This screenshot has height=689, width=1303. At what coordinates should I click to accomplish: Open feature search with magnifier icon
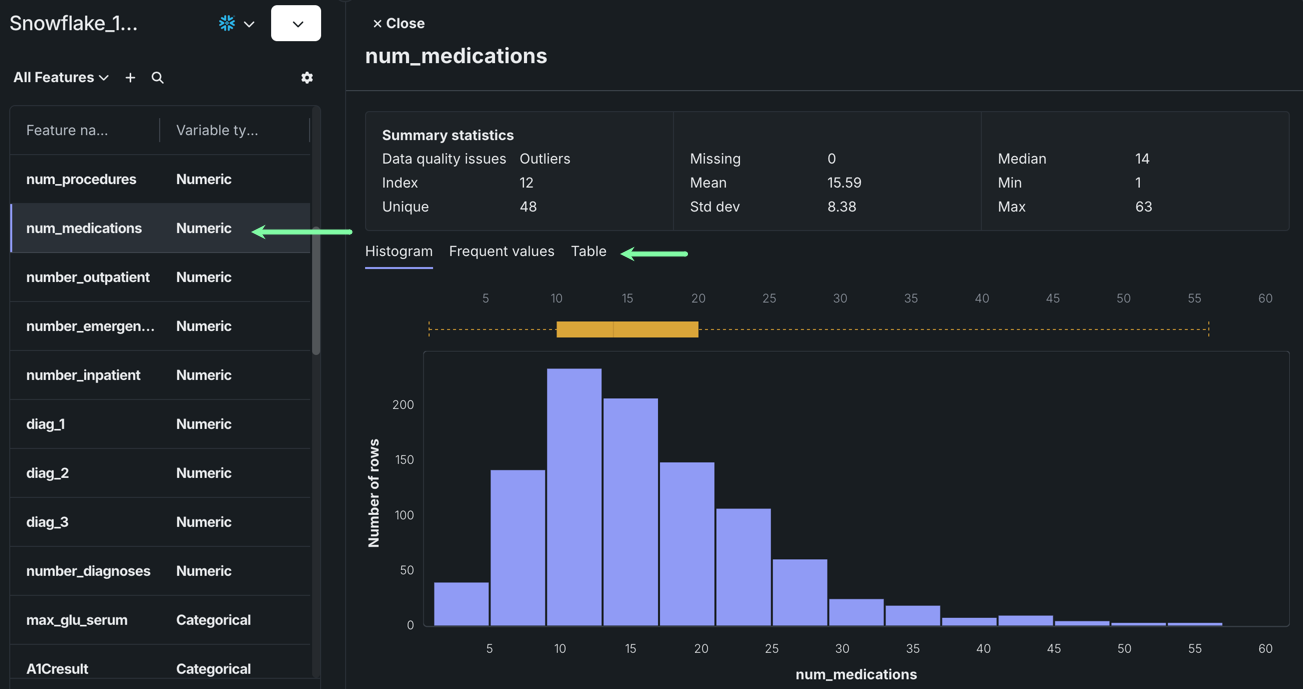point(158,78)
